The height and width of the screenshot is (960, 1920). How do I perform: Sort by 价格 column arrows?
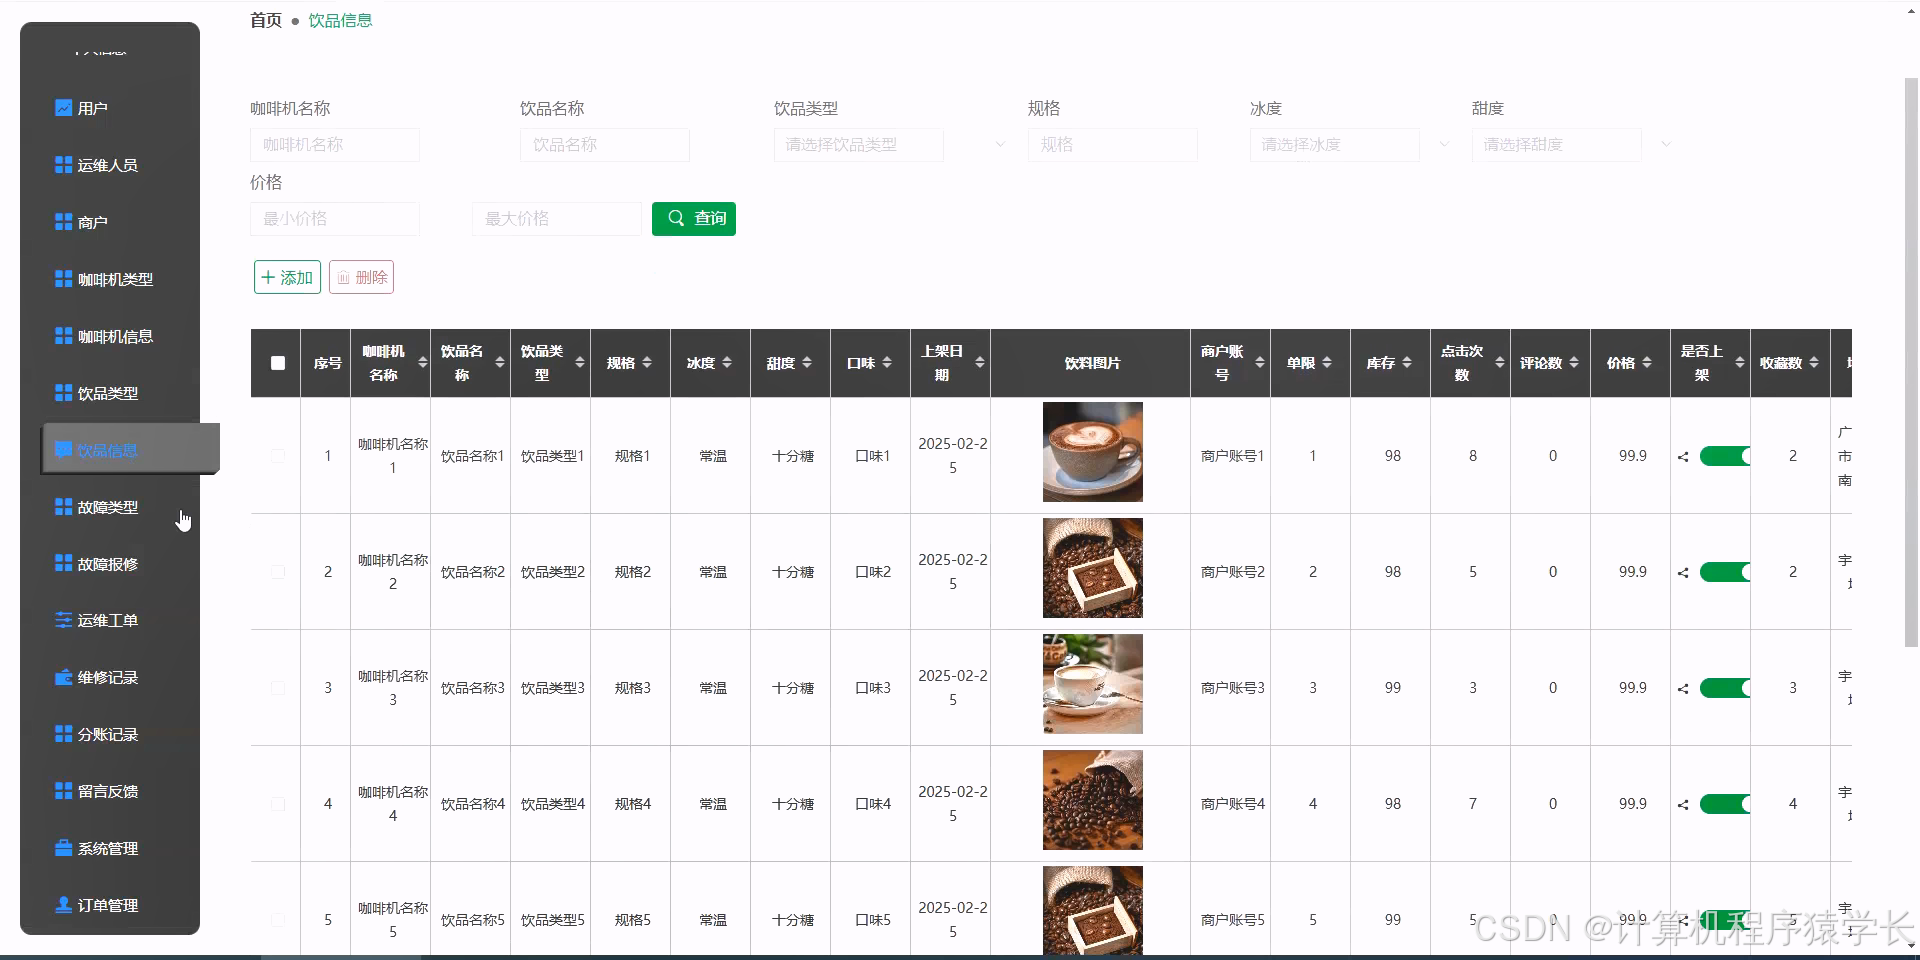[1647, 363]
